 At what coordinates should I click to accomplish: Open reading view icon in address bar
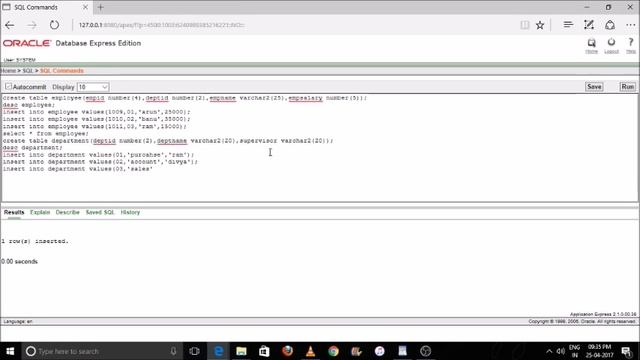coord(525,25)
